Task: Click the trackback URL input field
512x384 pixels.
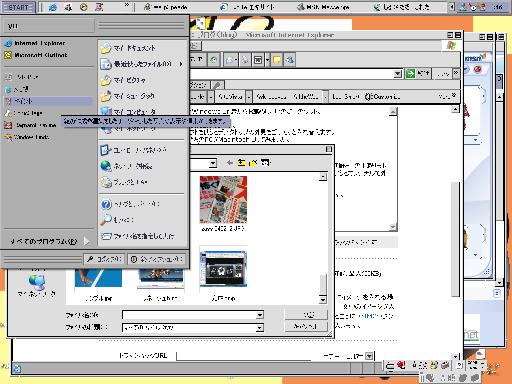Action: (244, 356)
